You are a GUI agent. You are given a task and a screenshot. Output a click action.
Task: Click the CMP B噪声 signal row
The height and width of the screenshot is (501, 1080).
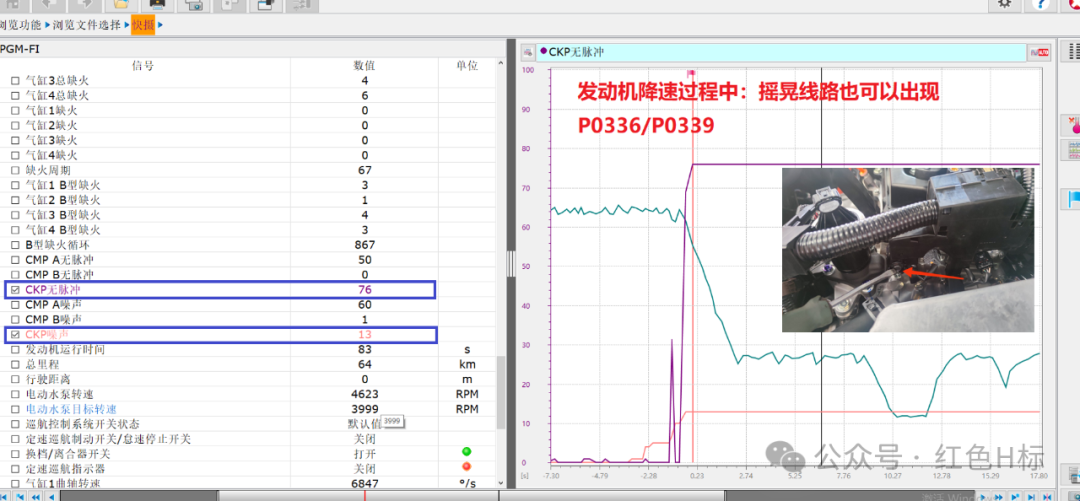click(x=248, y=320)
